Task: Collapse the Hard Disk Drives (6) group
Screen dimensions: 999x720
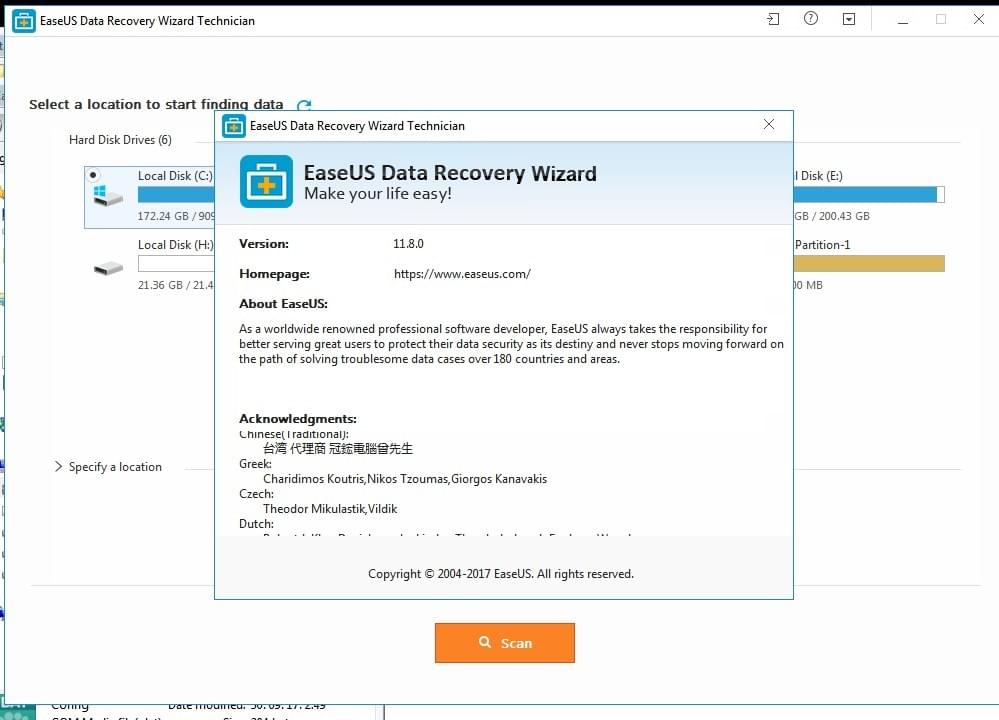Action: tap(120, 140)
